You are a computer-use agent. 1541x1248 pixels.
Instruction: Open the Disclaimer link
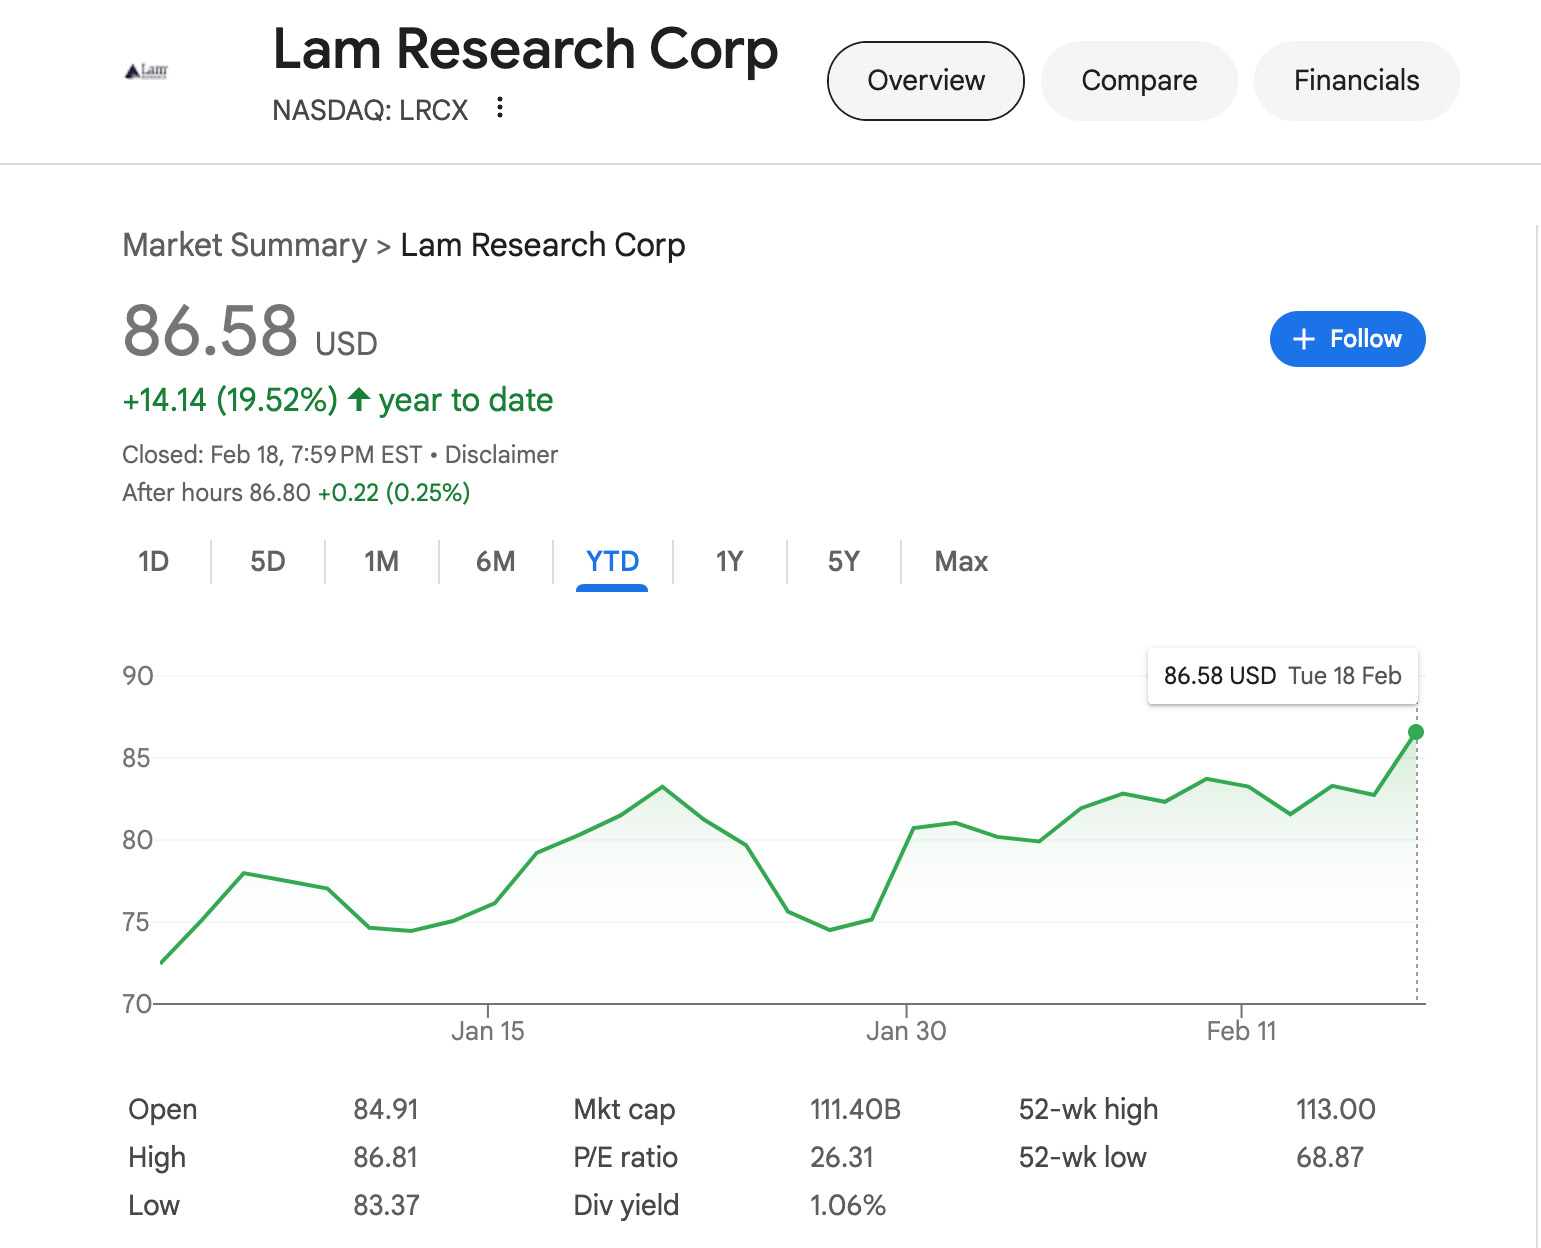[x=501, y=455]
